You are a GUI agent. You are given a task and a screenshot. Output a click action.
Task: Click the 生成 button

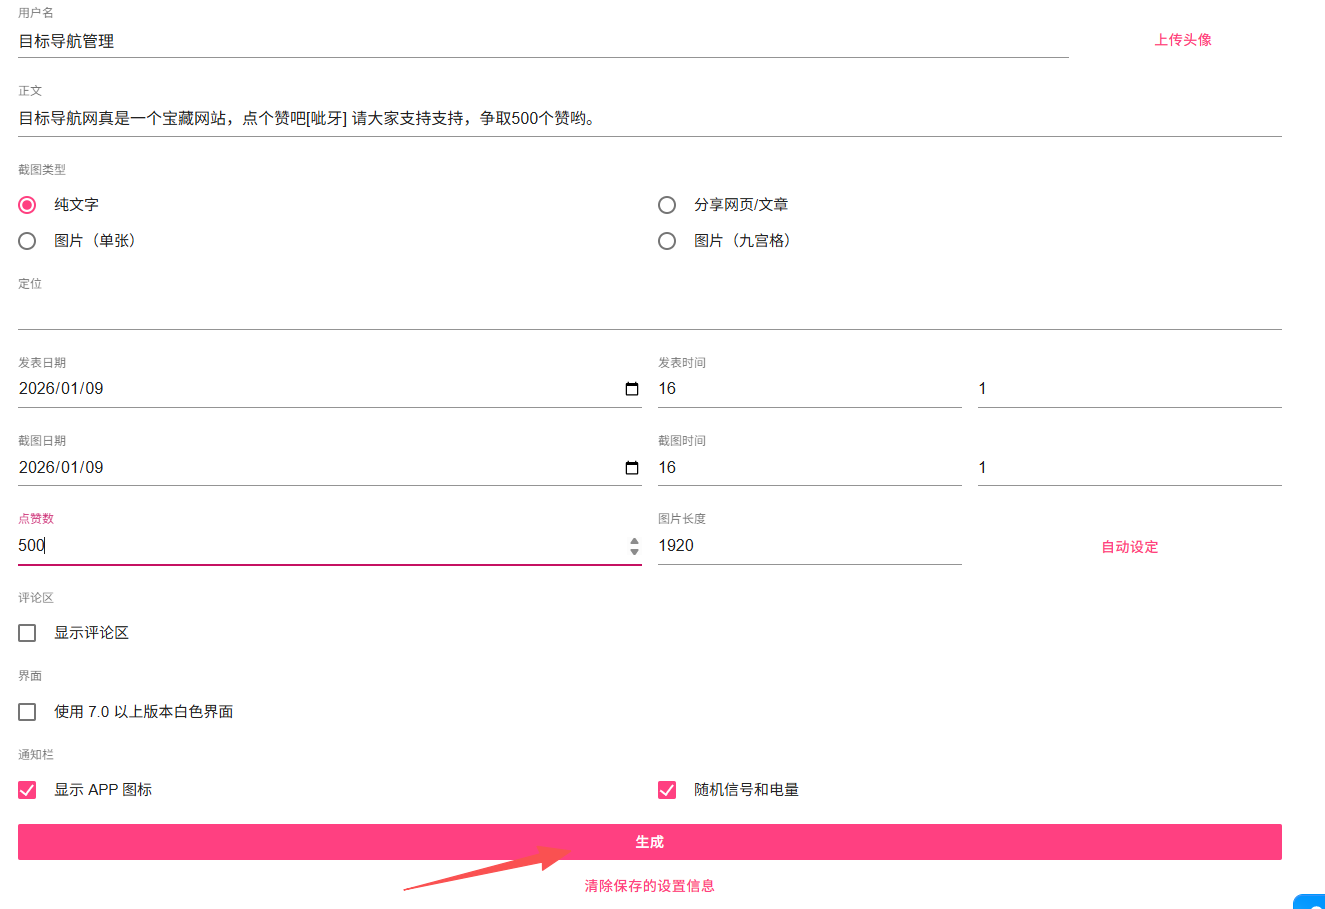tap(650, 841)
